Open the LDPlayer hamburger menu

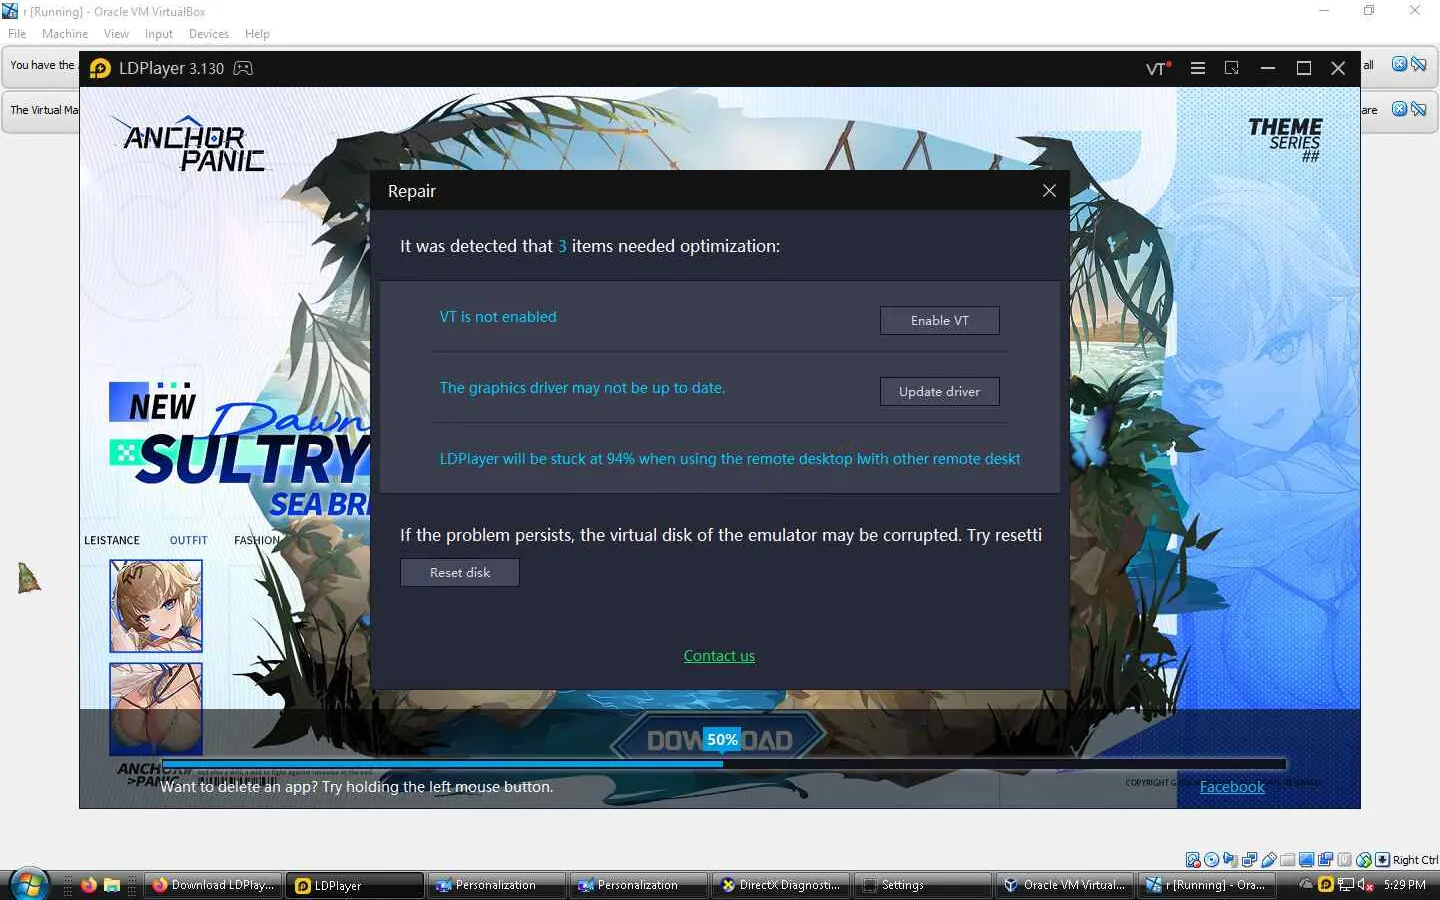point(1198,68)
